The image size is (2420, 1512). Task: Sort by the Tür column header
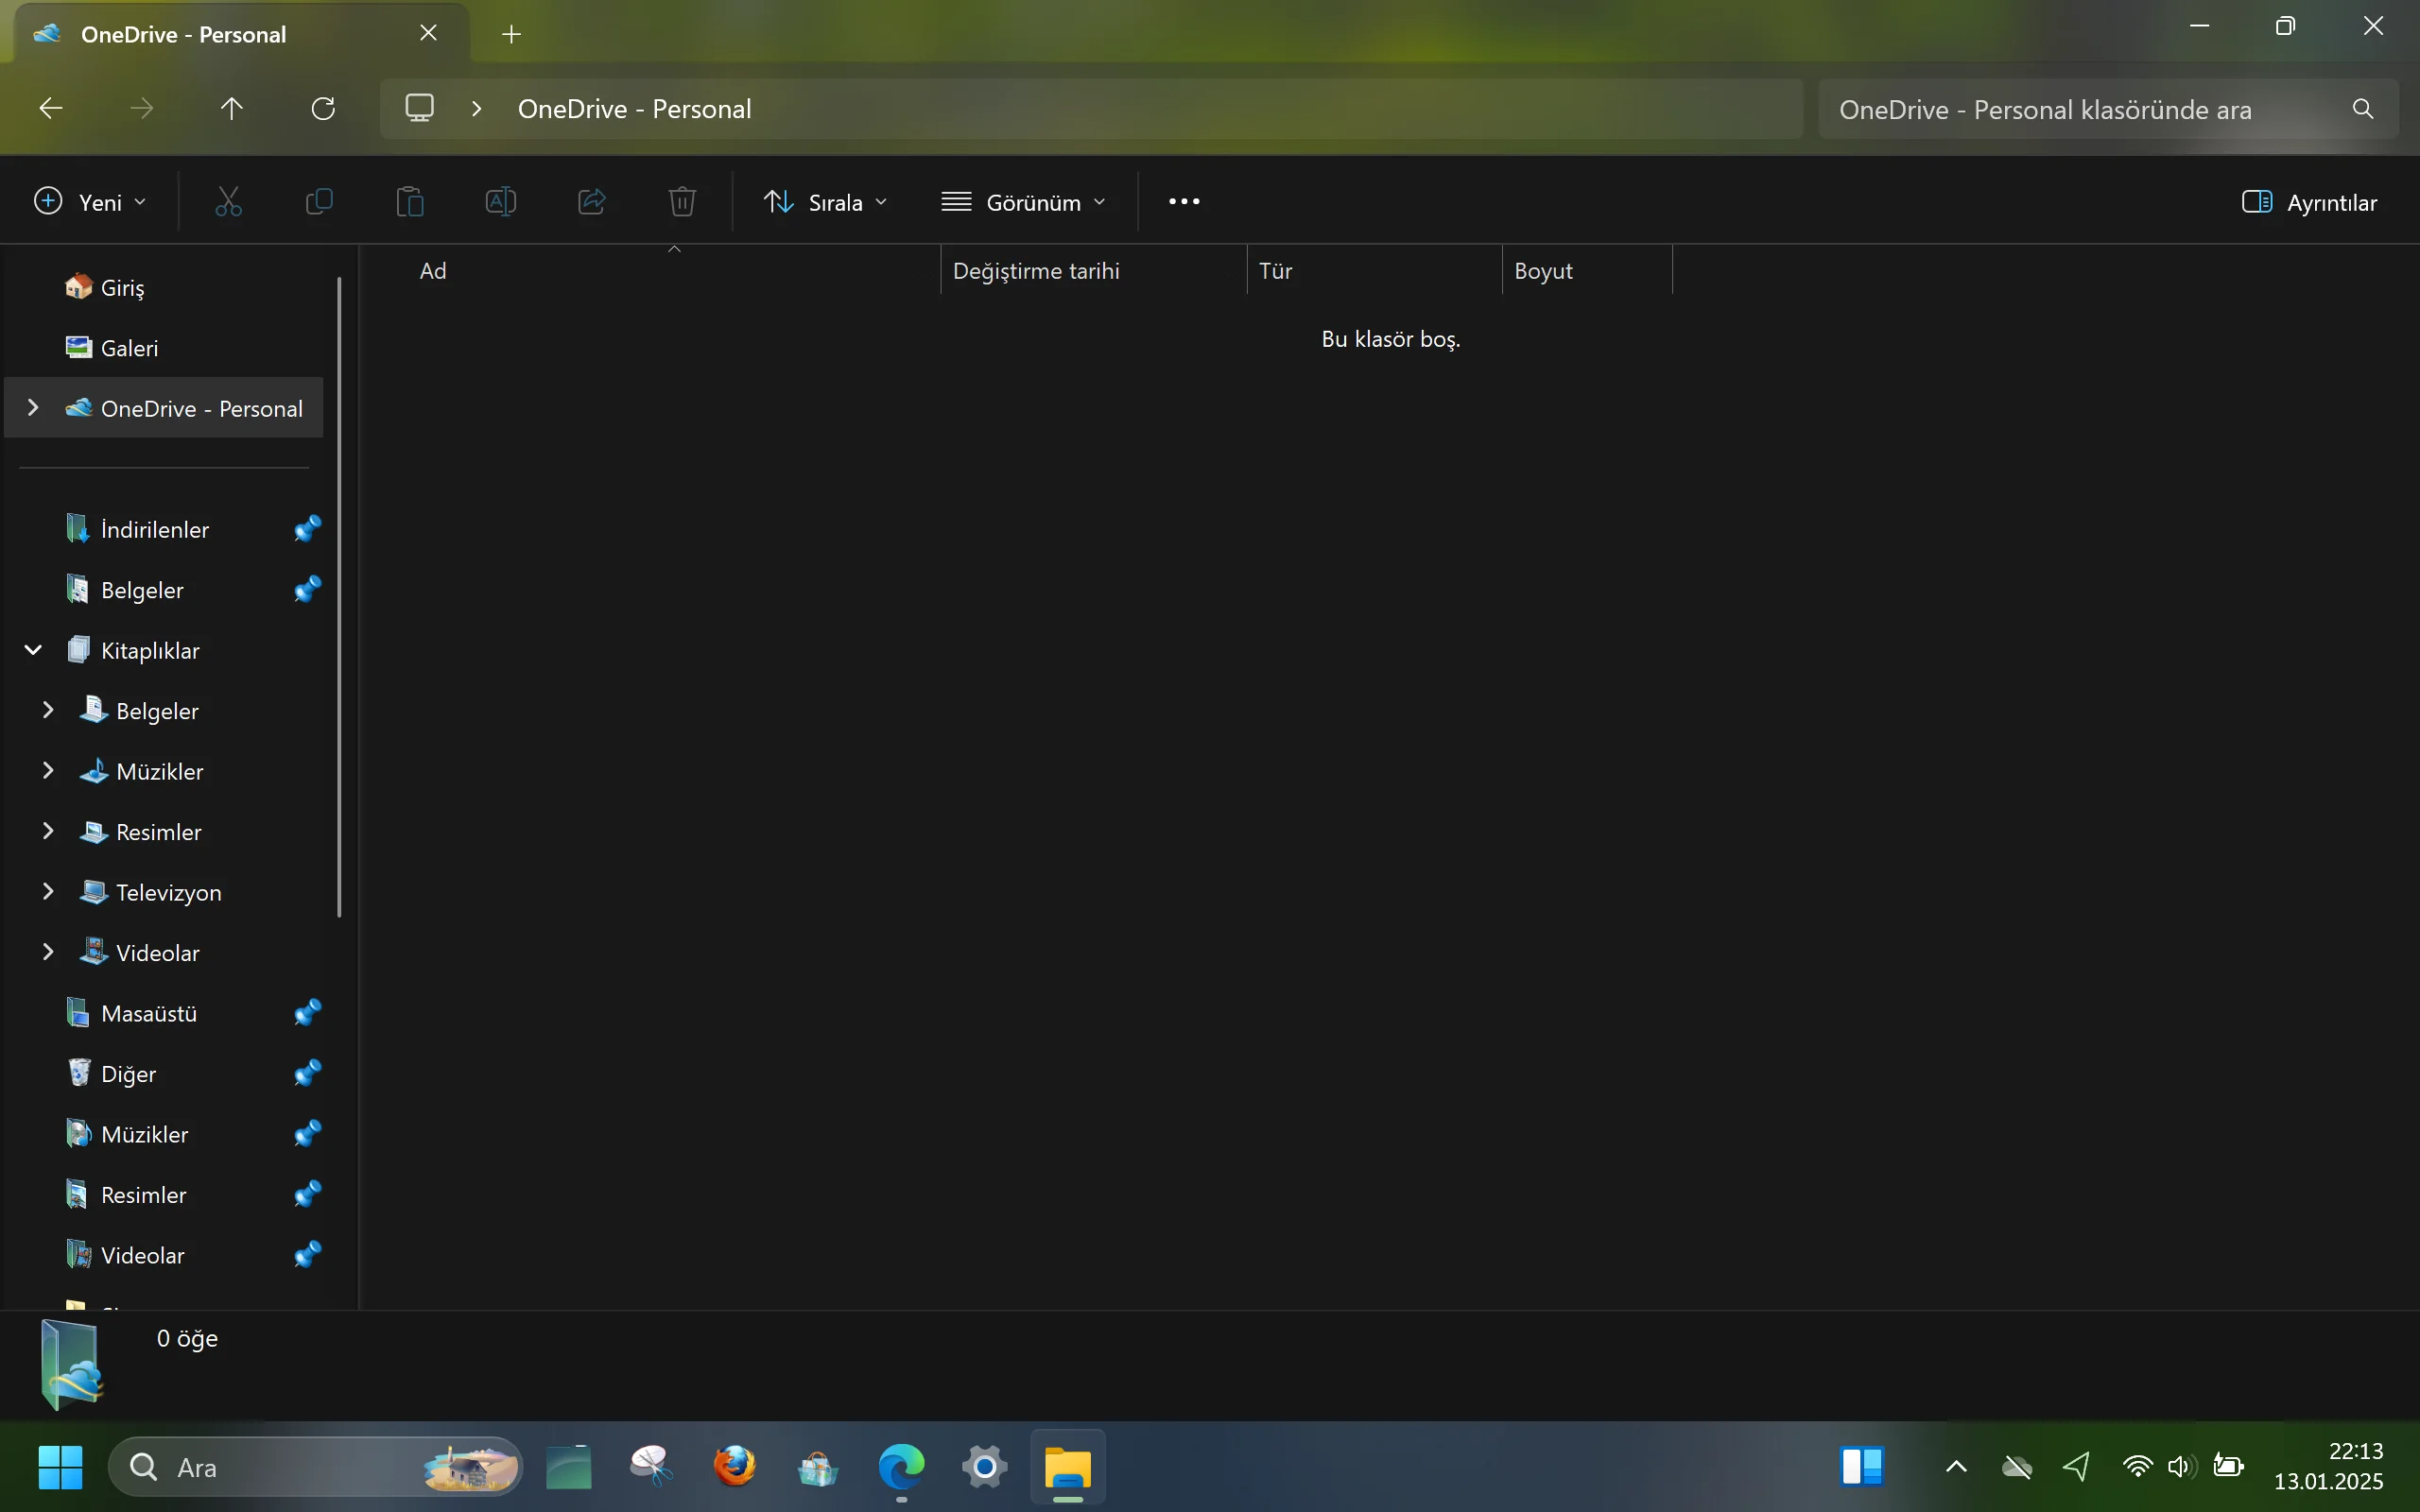(x=1374, y=271)
